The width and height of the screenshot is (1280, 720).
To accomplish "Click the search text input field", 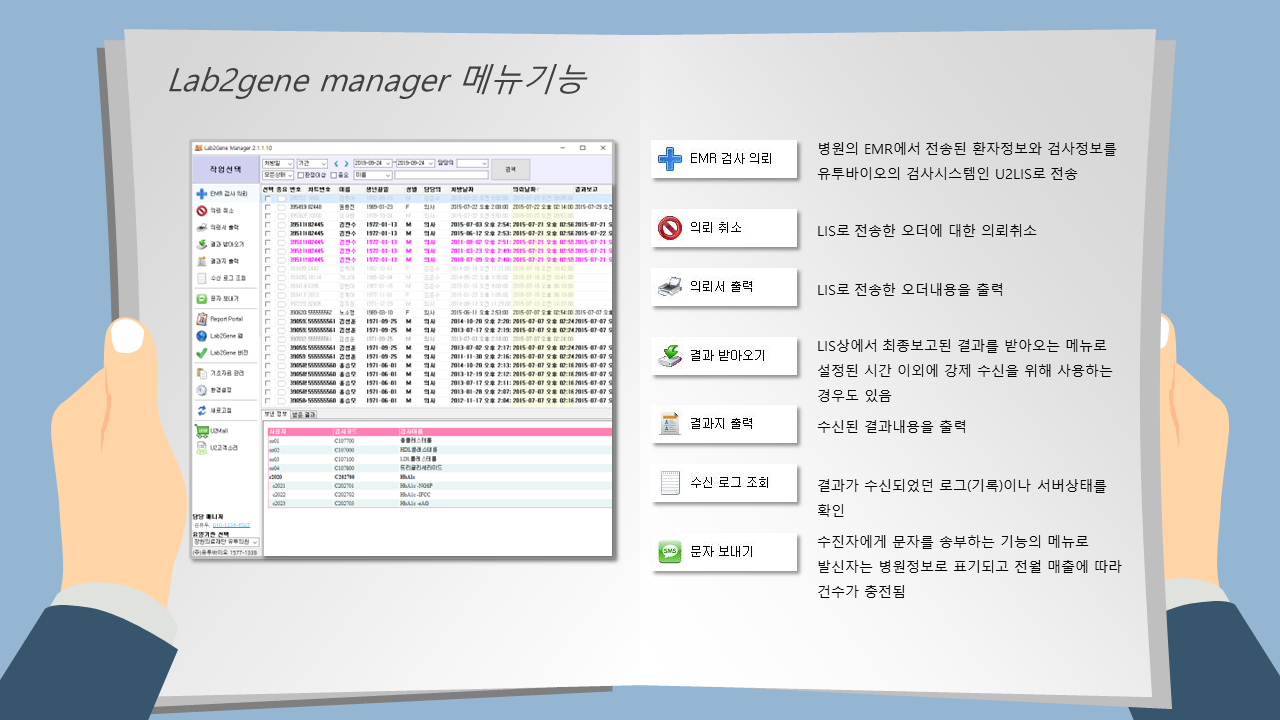I will click(441, 174).
